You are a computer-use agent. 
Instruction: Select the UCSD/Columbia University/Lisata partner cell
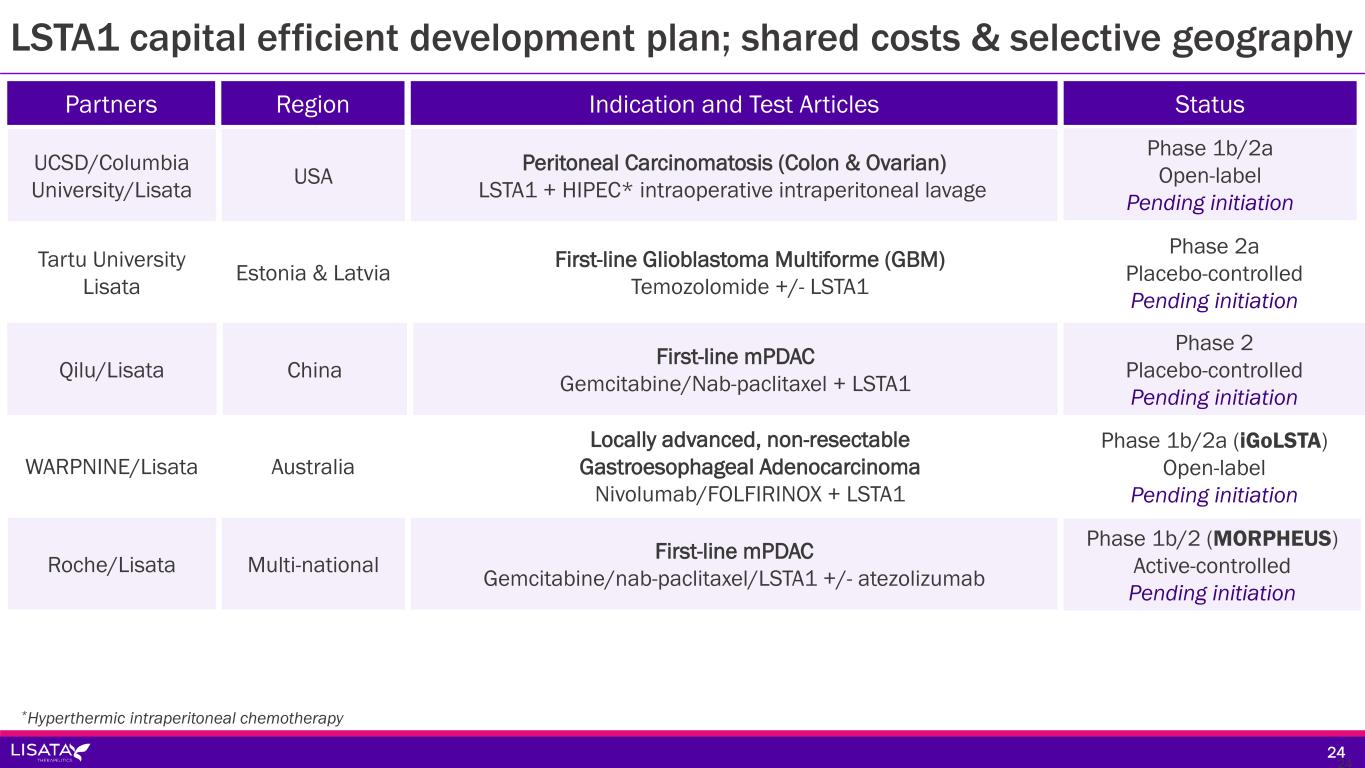111,175
